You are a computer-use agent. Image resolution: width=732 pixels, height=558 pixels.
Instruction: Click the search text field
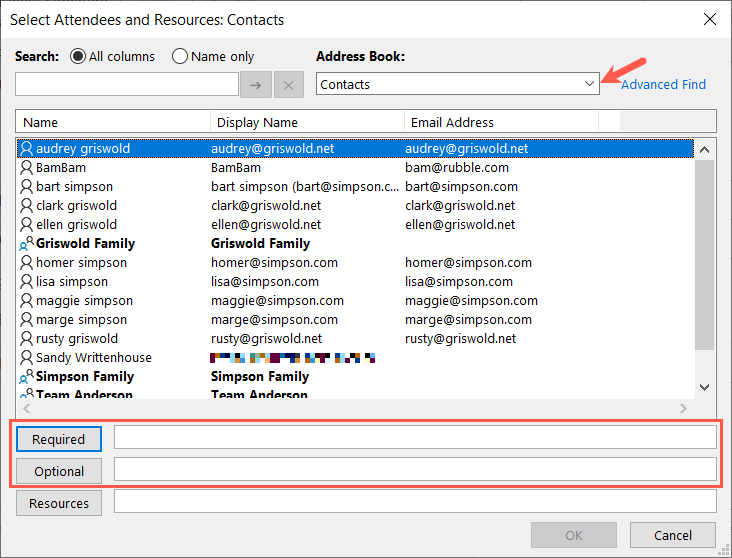(x=127, y=85)
